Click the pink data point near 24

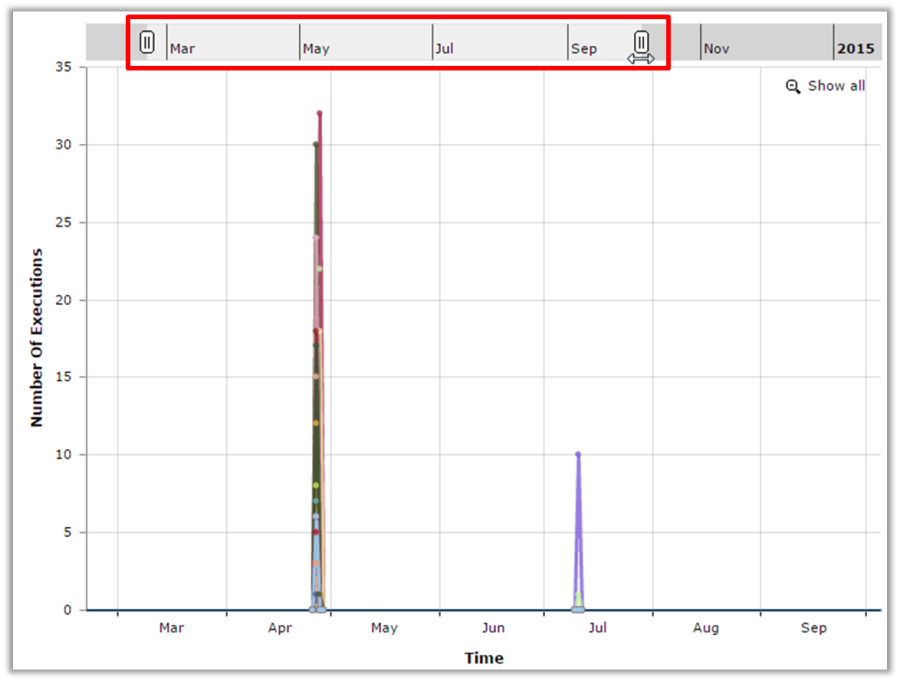click(x=316, y=238)
